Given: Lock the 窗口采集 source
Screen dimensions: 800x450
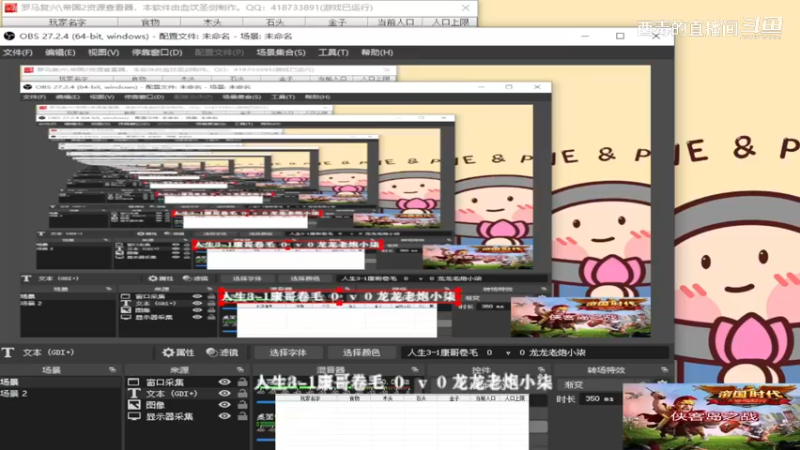Looking at the screenshot, I should click(x=242, y=382).
